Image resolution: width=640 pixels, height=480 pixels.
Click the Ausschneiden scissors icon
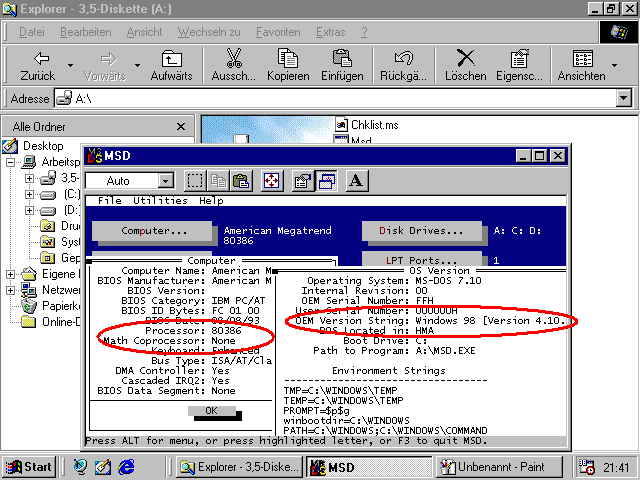point(234,64)
